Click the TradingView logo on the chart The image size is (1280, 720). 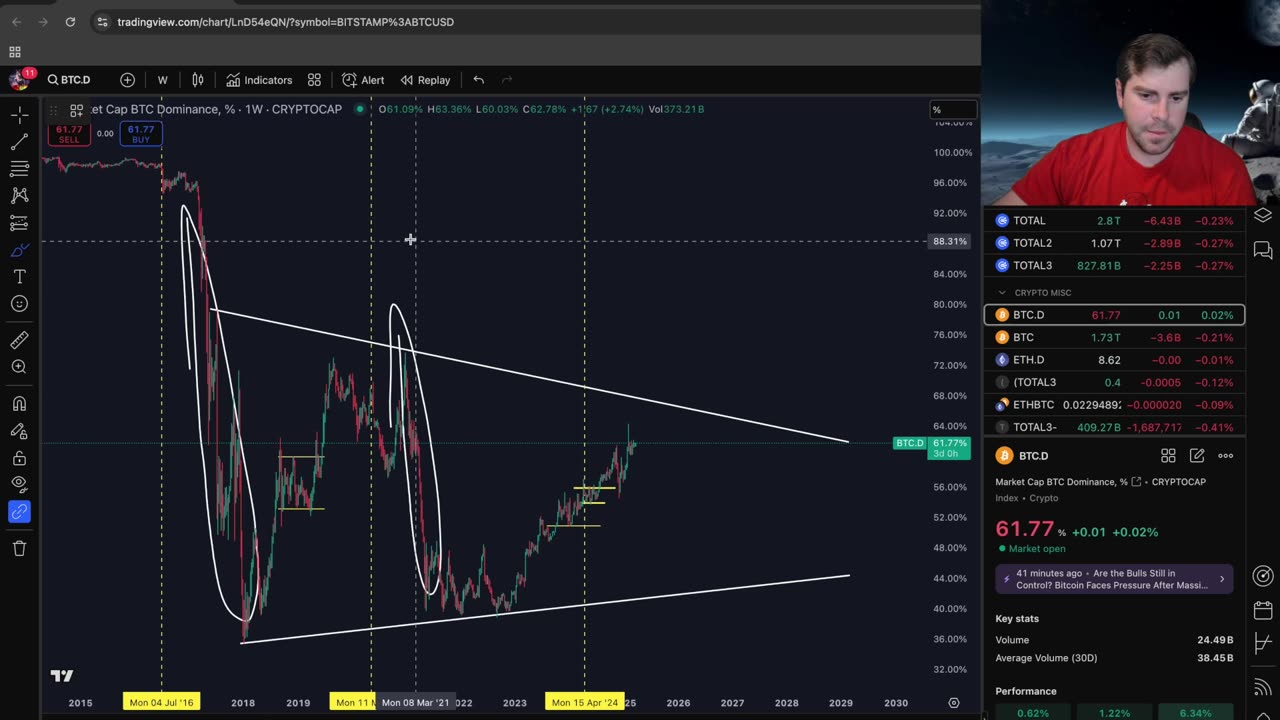62,676
